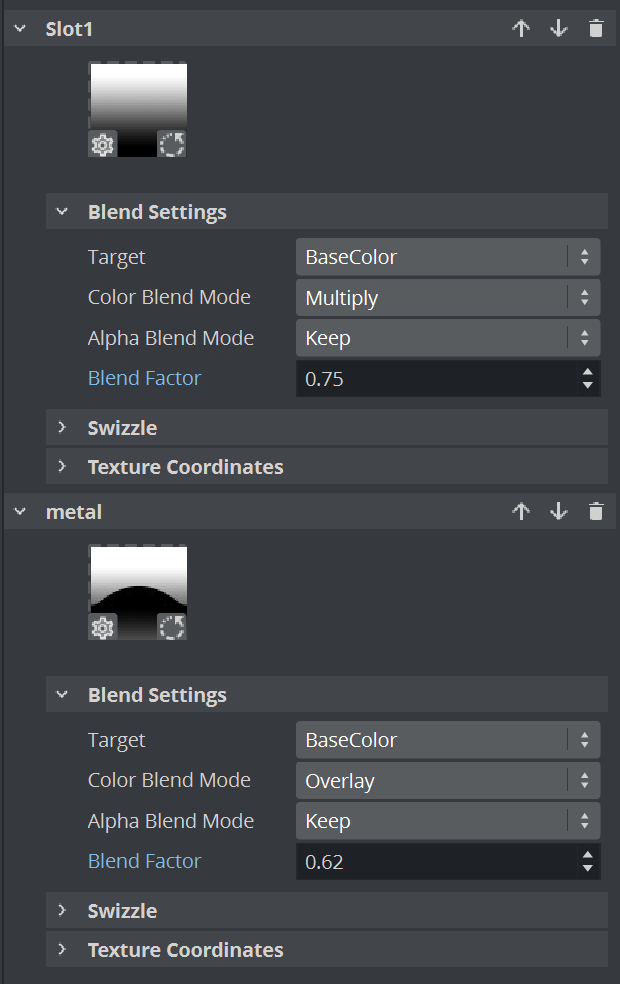Move Slot1 up with the arrow icon

(520, 29)
